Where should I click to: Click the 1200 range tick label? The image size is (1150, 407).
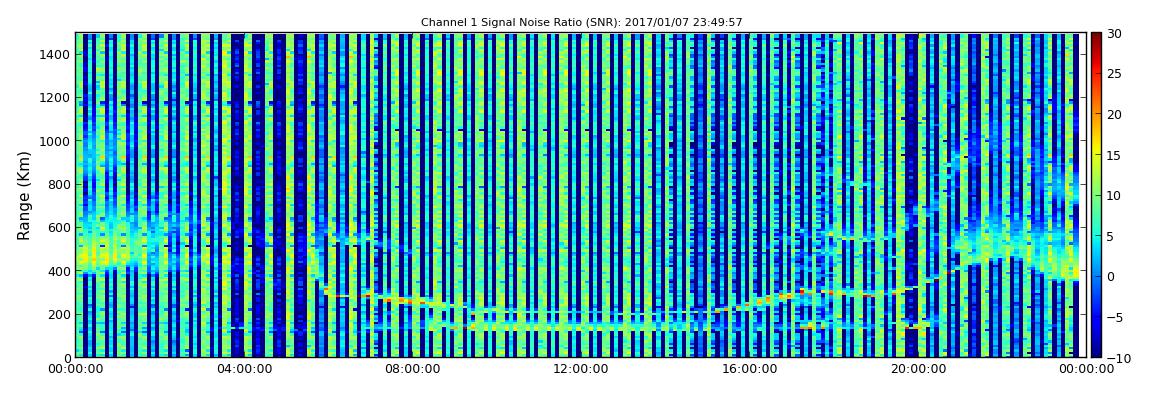pyautogui.click(x=56, y=98)
